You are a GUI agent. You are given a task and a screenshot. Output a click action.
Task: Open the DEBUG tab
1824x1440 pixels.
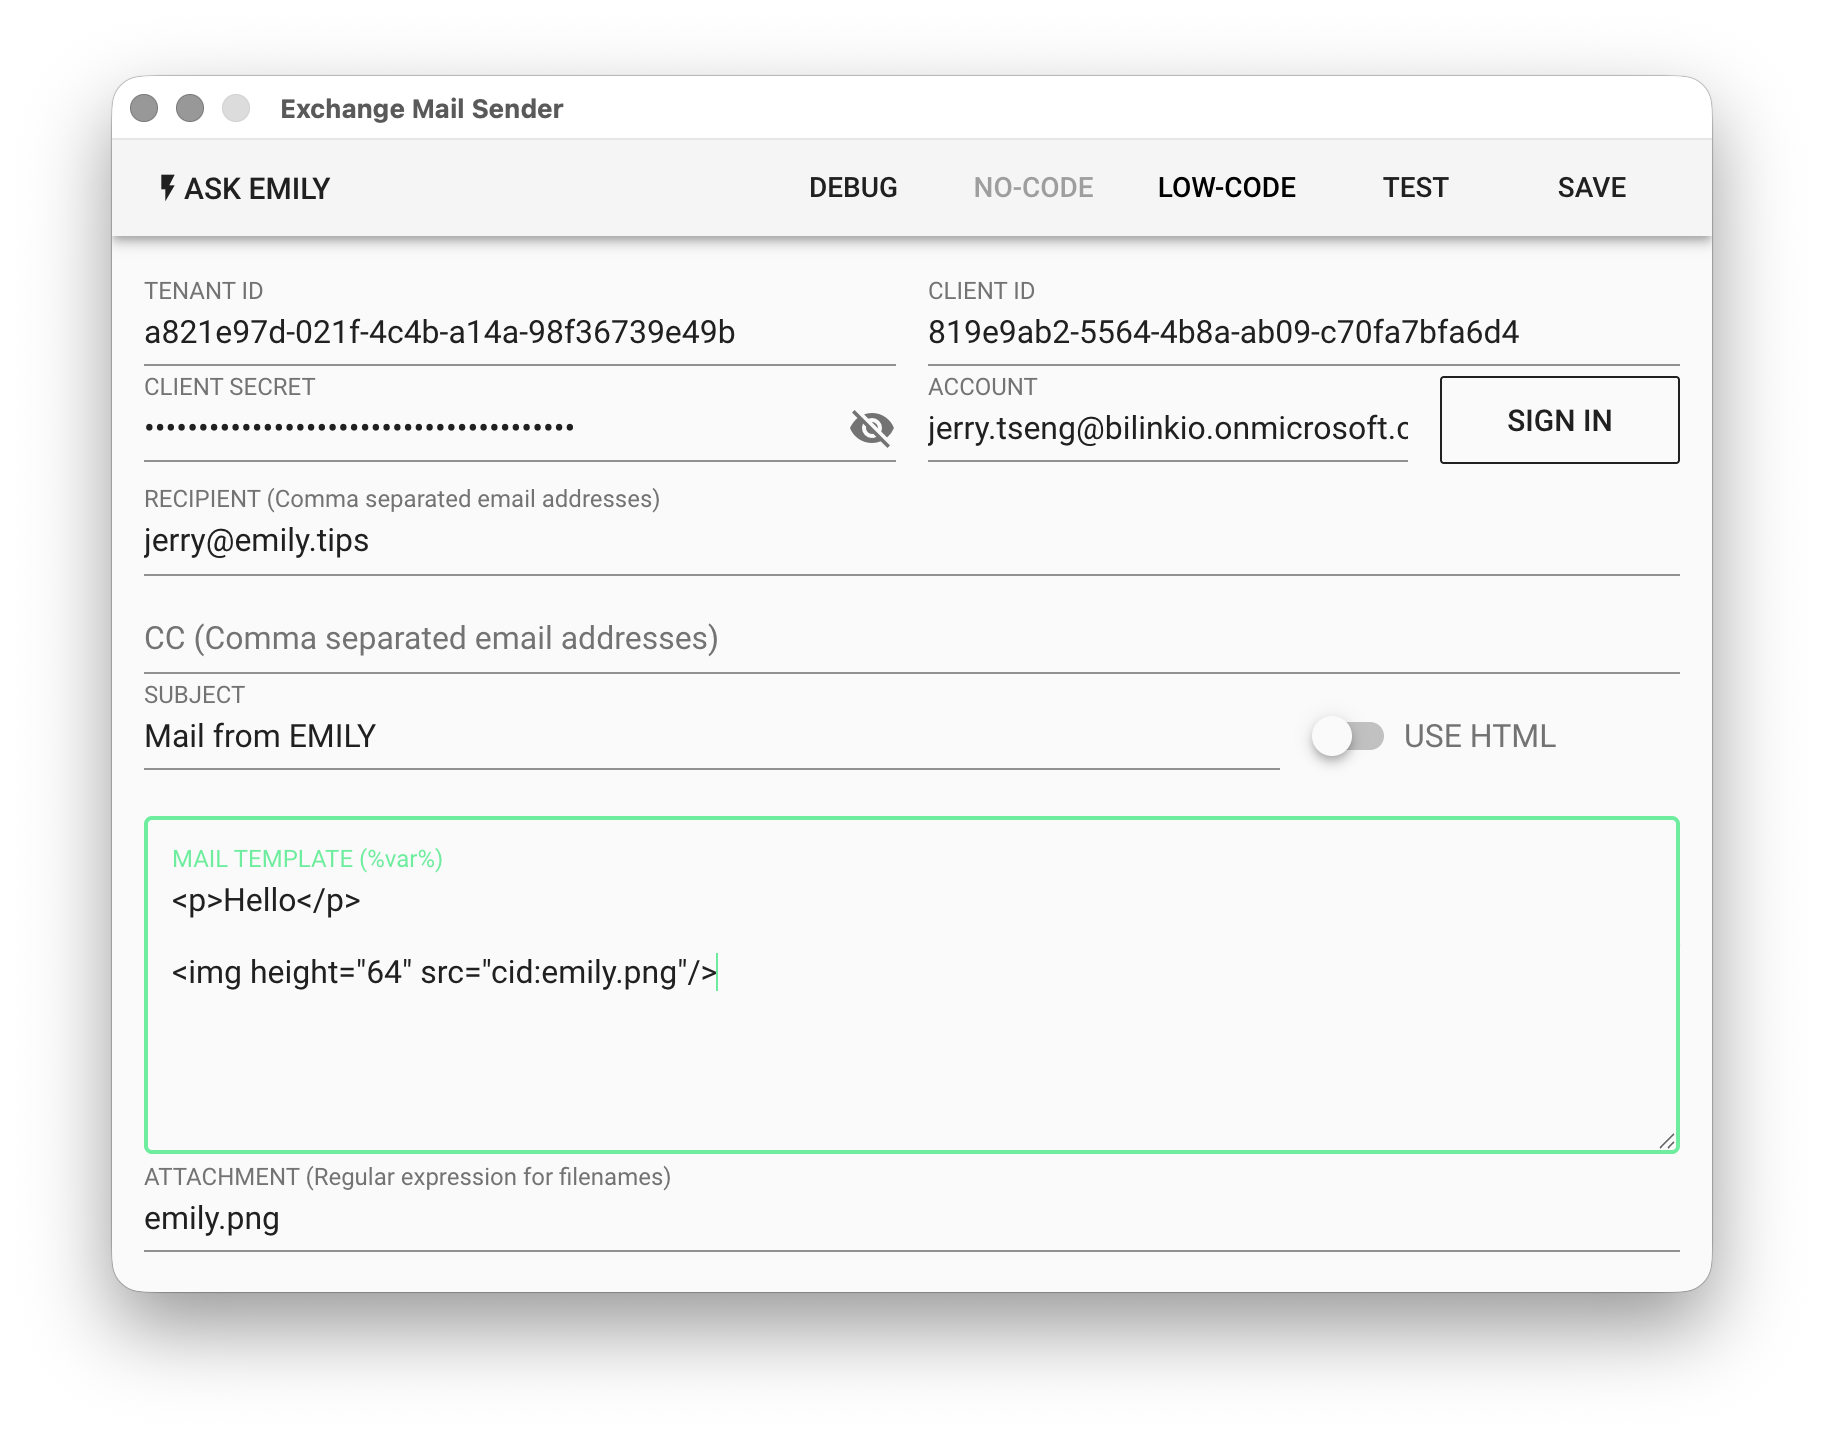(x=852, y=188)
